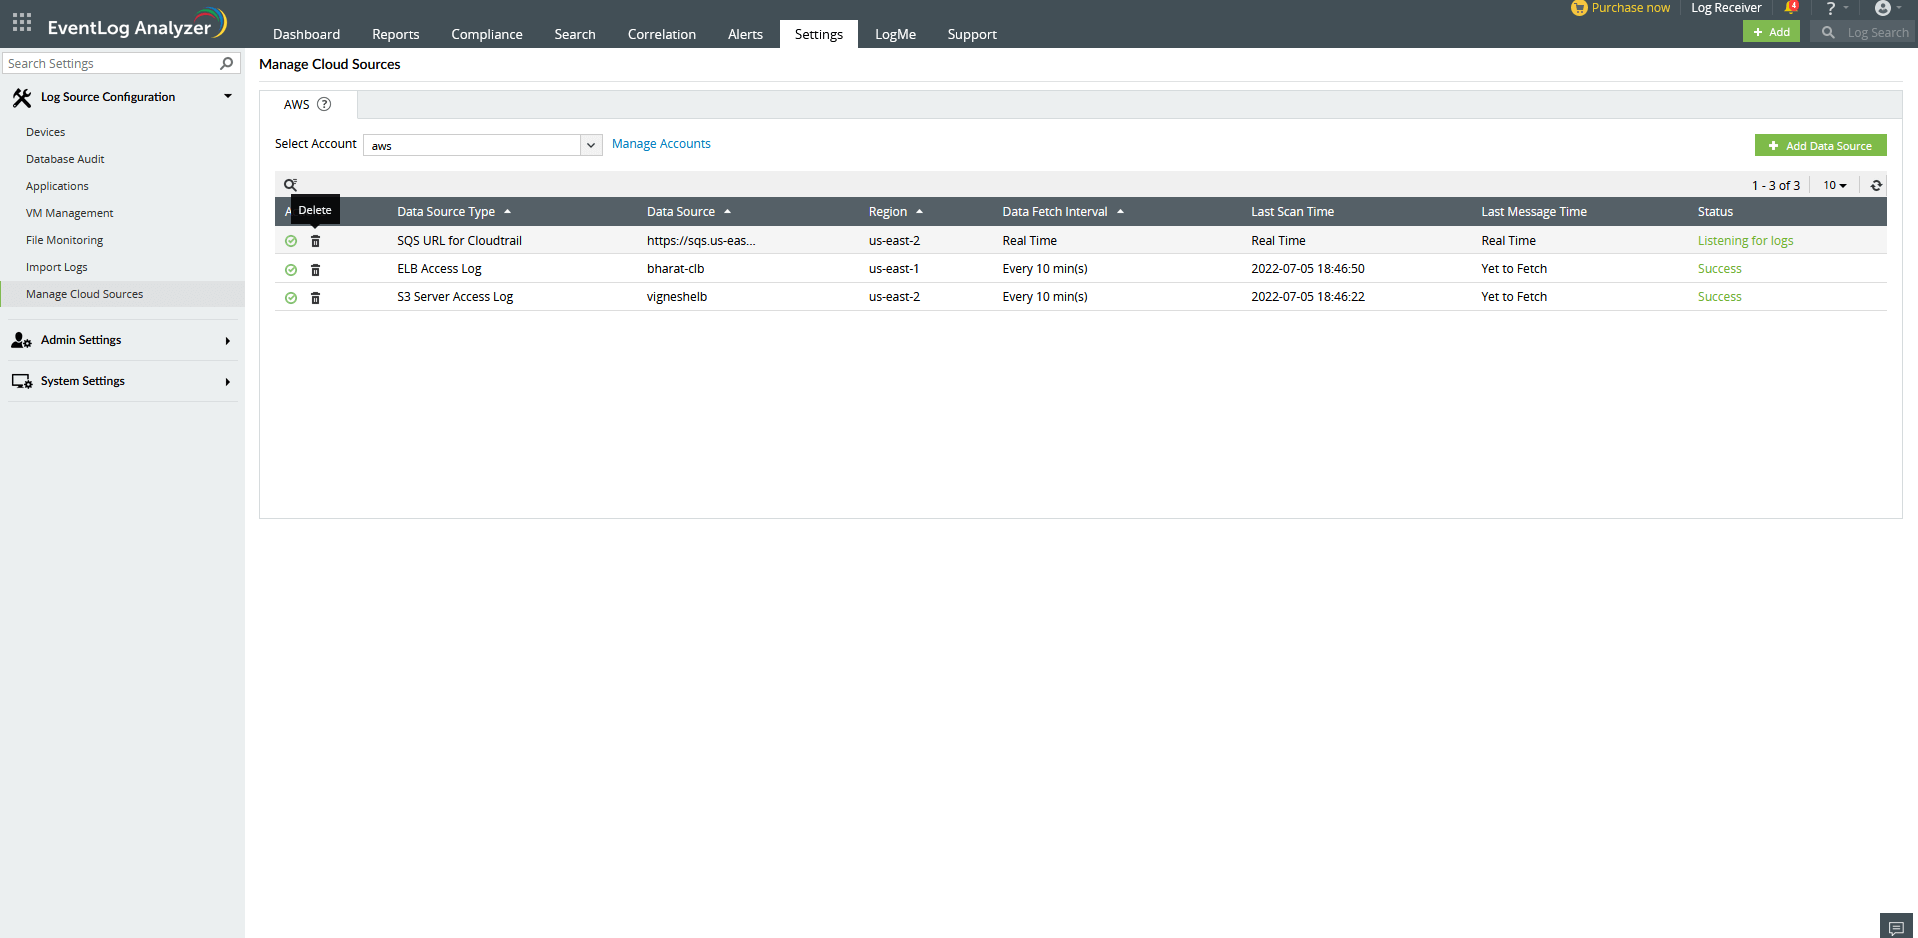Open the apps grid launcher
Viewport: 1918px width, 938px height.
pos(20,22)
